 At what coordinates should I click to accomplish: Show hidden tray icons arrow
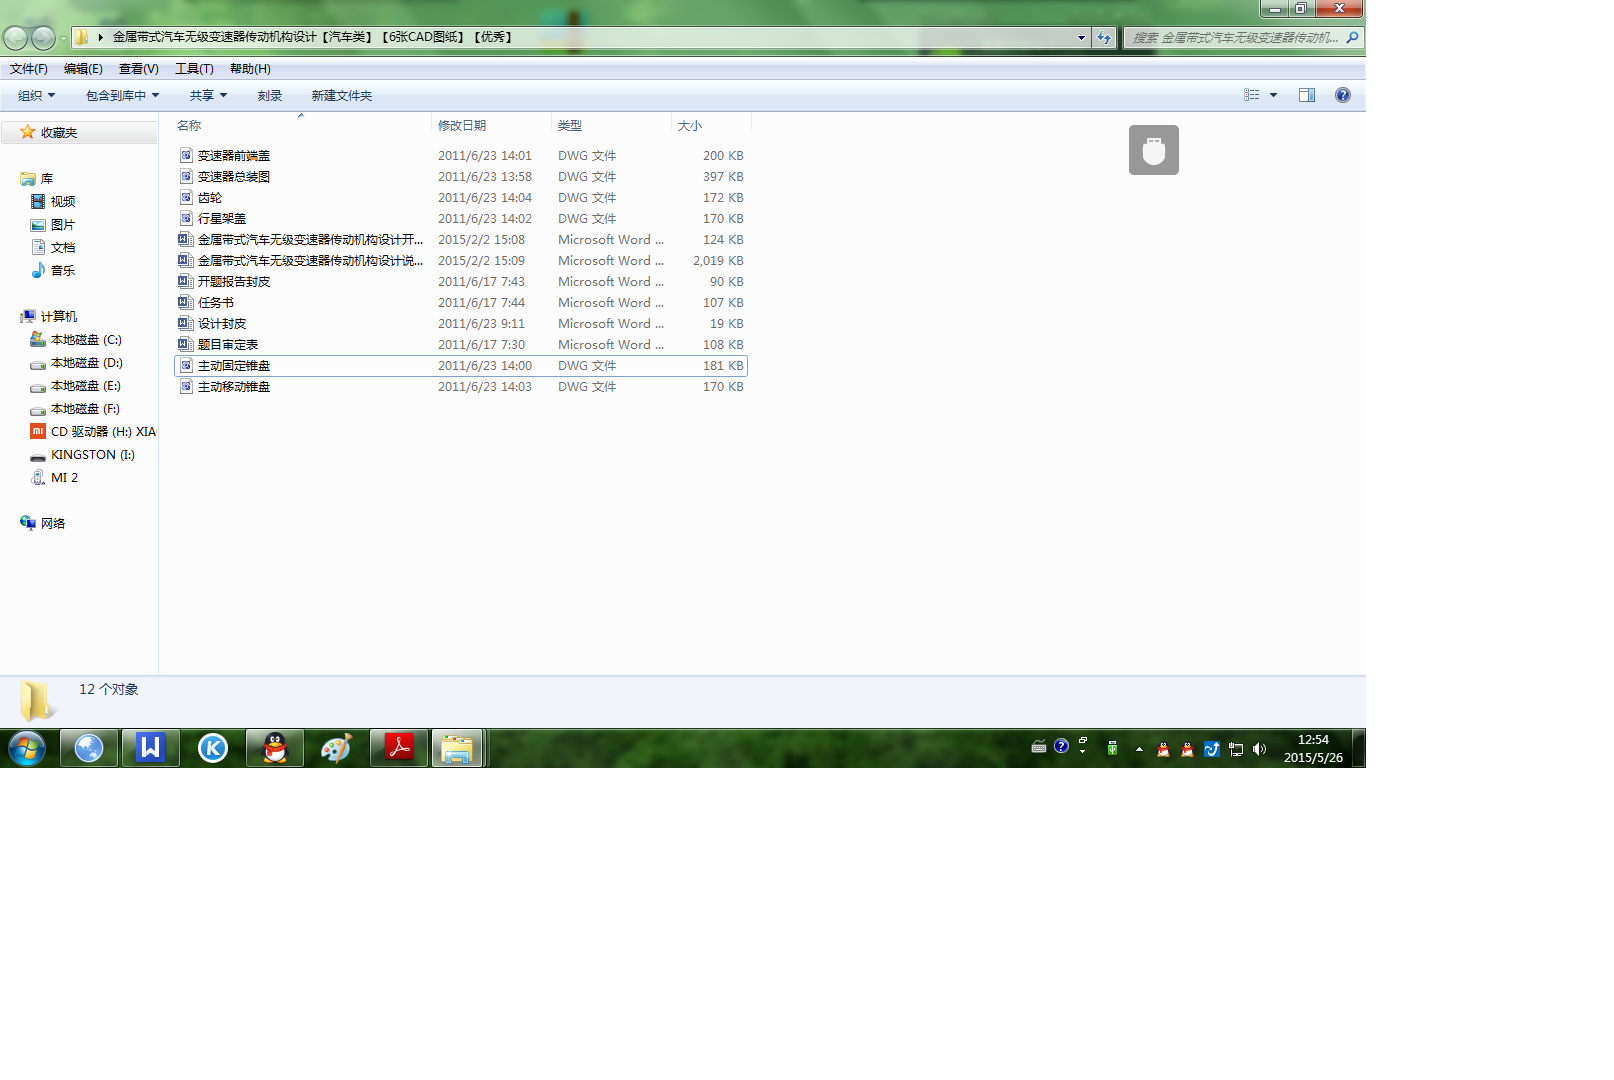(x=1139, y=749)
